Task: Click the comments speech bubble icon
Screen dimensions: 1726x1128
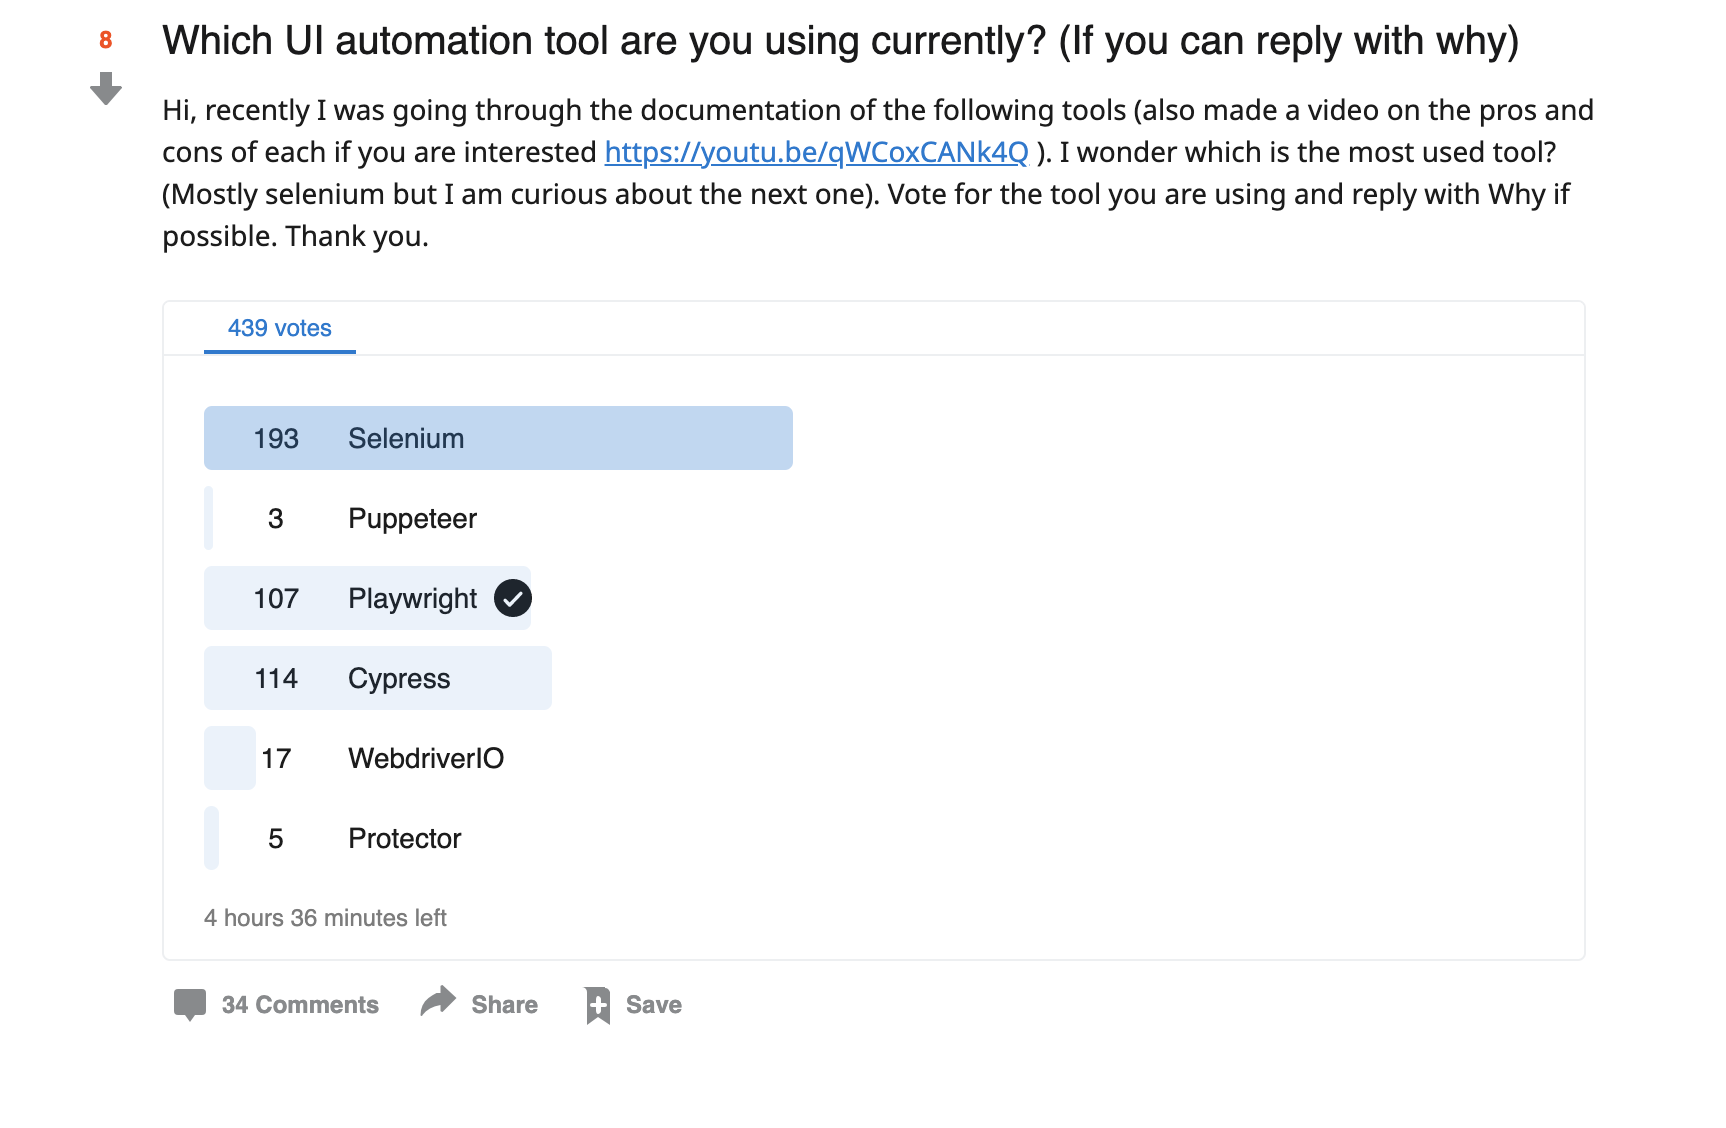Action: [x=190, y=1004]
